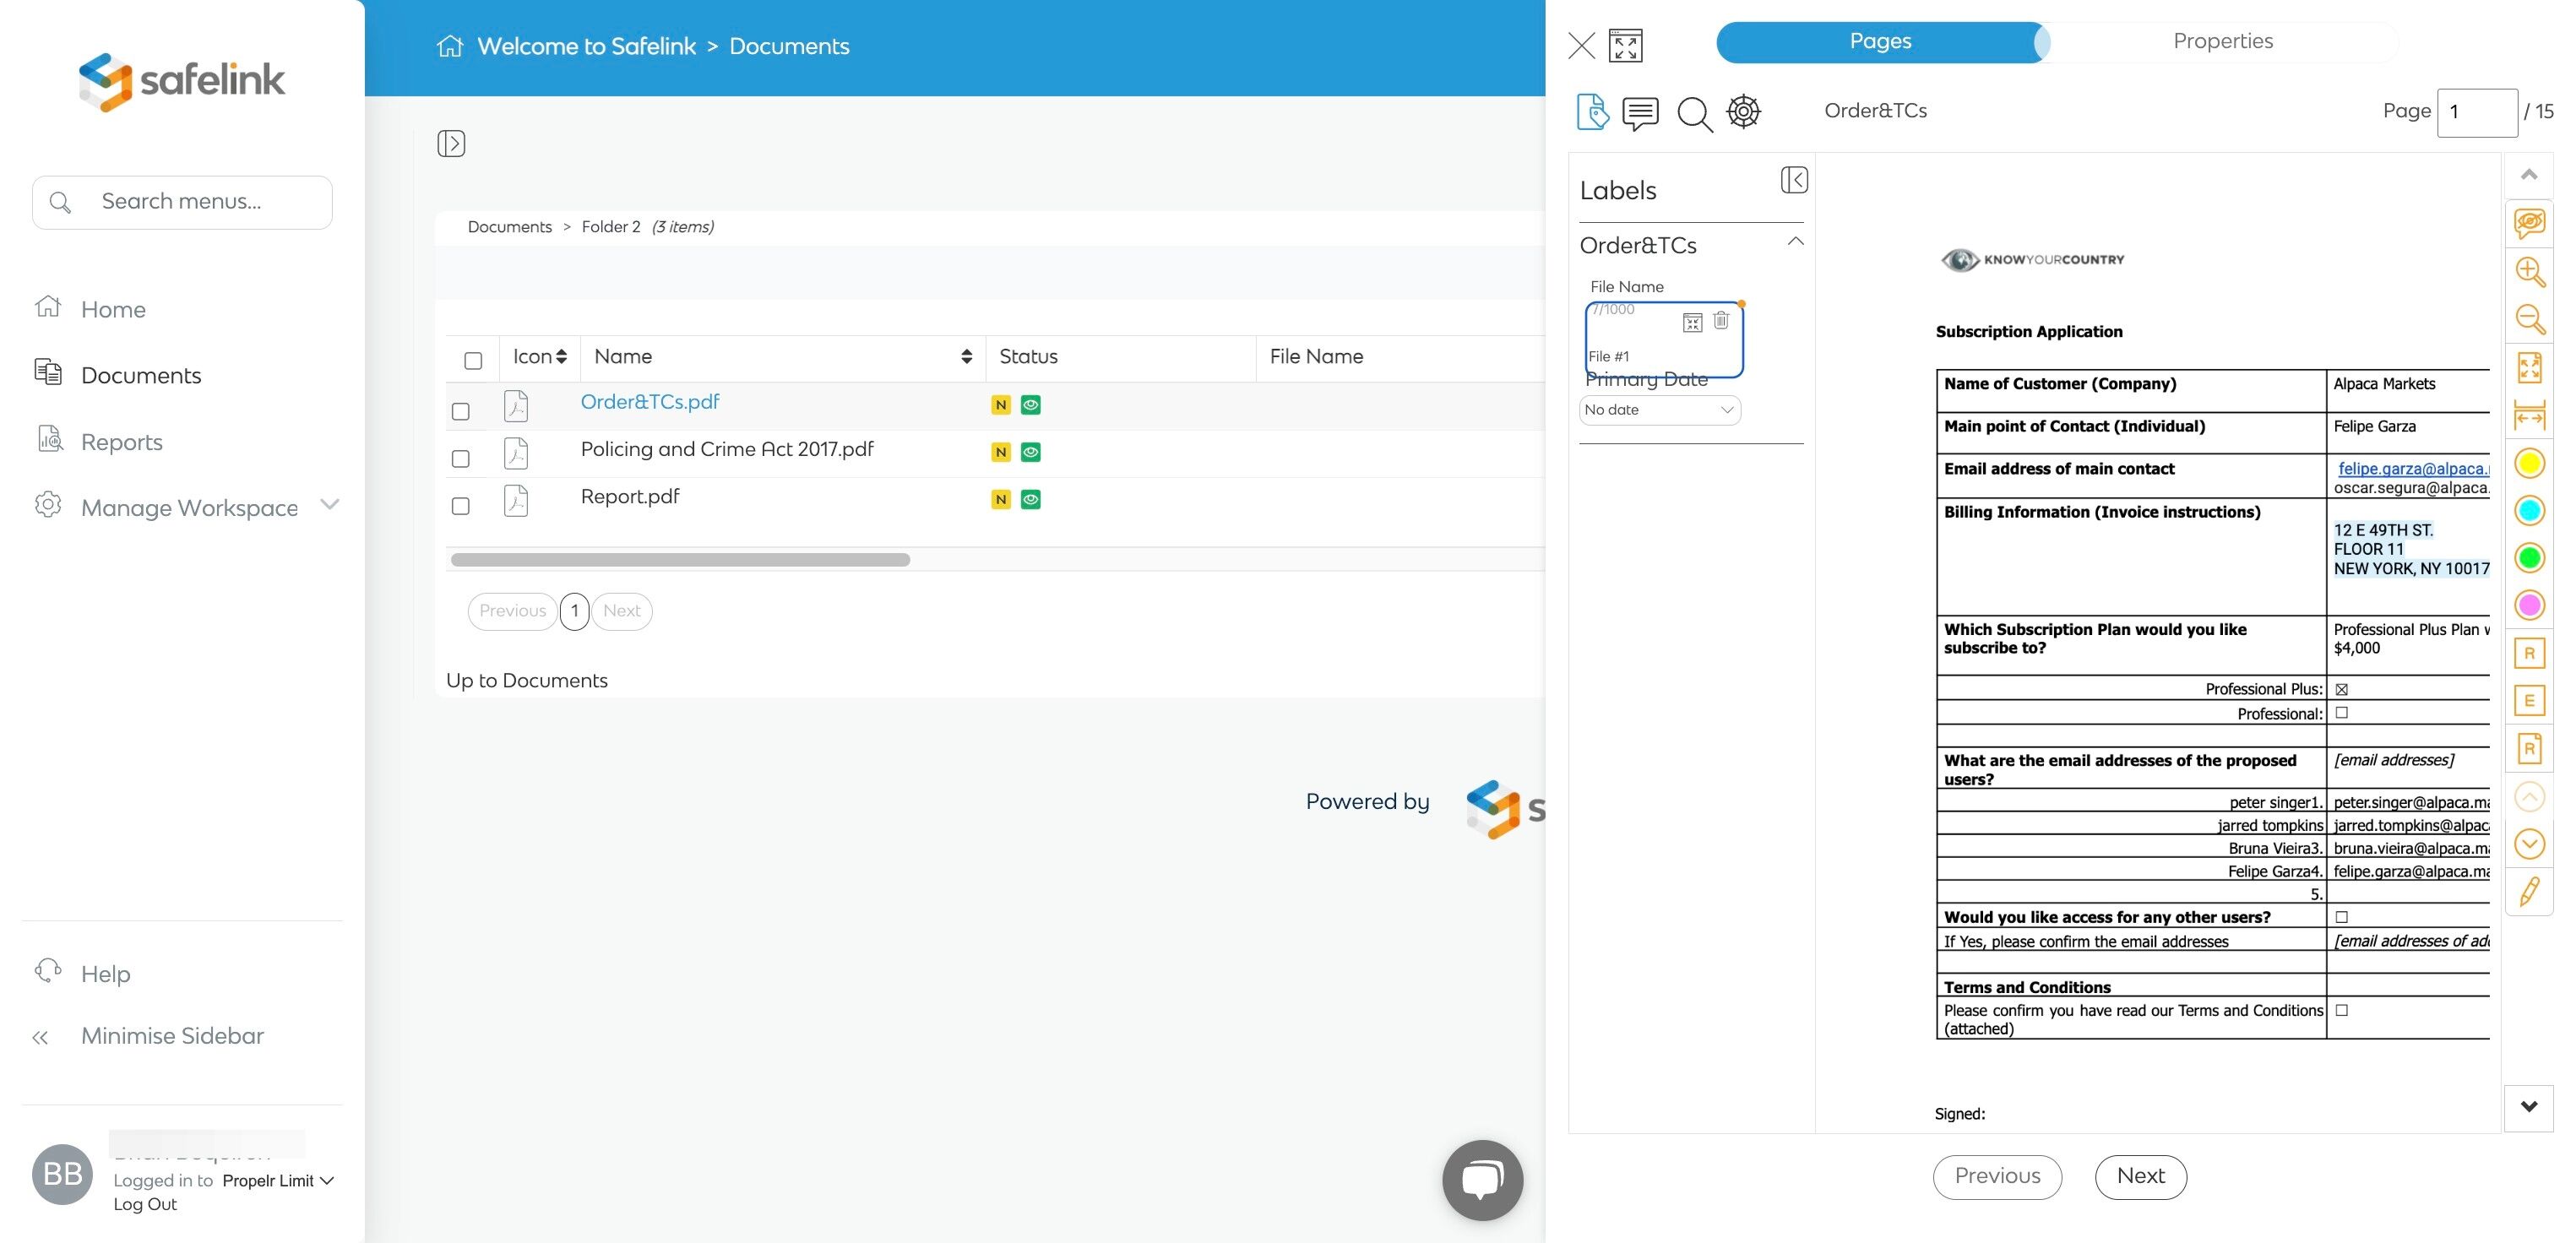The image size is (2576, 1243).
Task: Click the page number input field
Action: coord(2476,112)
